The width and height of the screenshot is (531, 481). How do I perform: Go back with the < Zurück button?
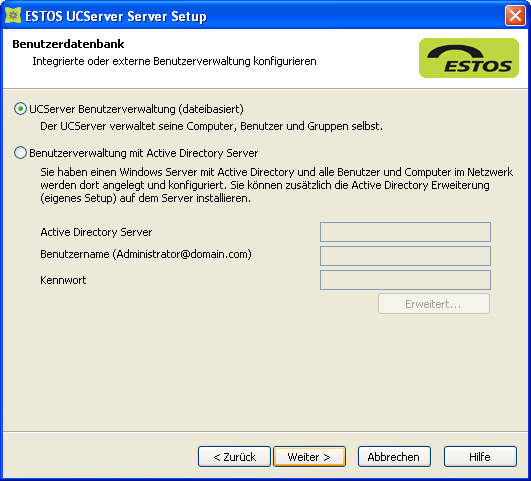pyautogui.click(x=234, y=457)
